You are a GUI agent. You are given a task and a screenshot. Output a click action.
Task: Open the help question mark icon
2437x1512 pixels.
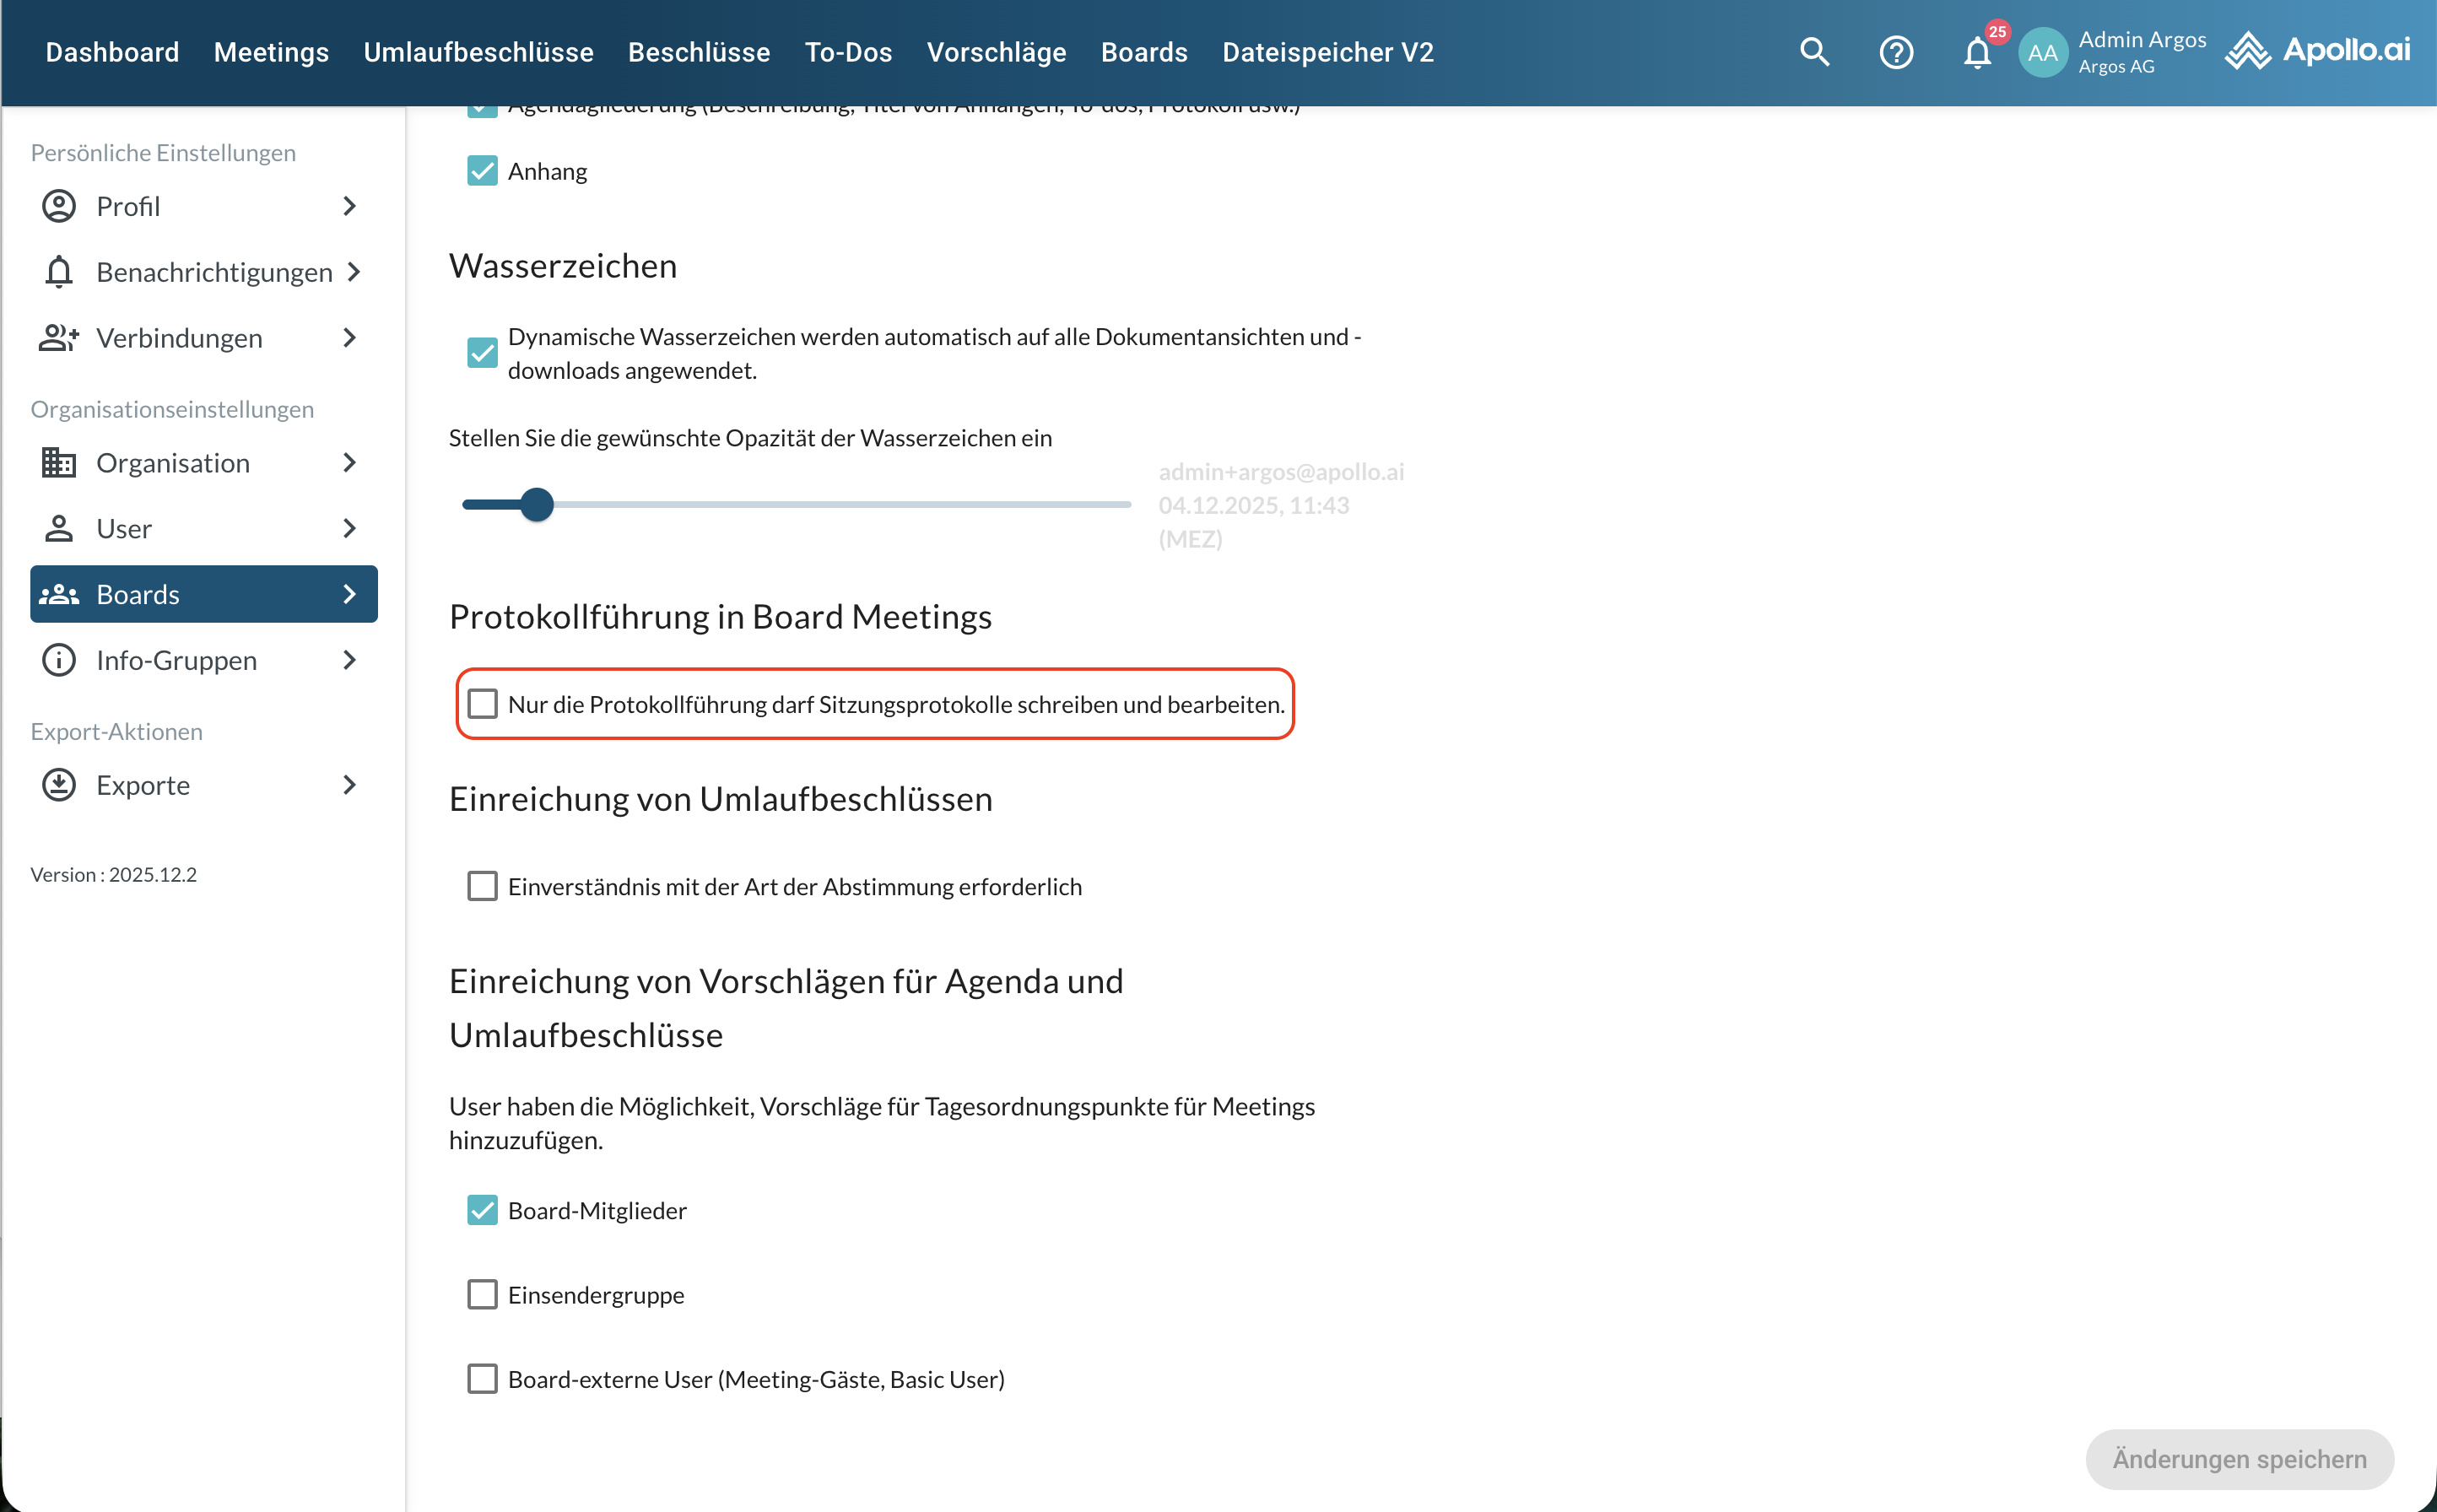pyautogui.click(x=1896, y=52)
